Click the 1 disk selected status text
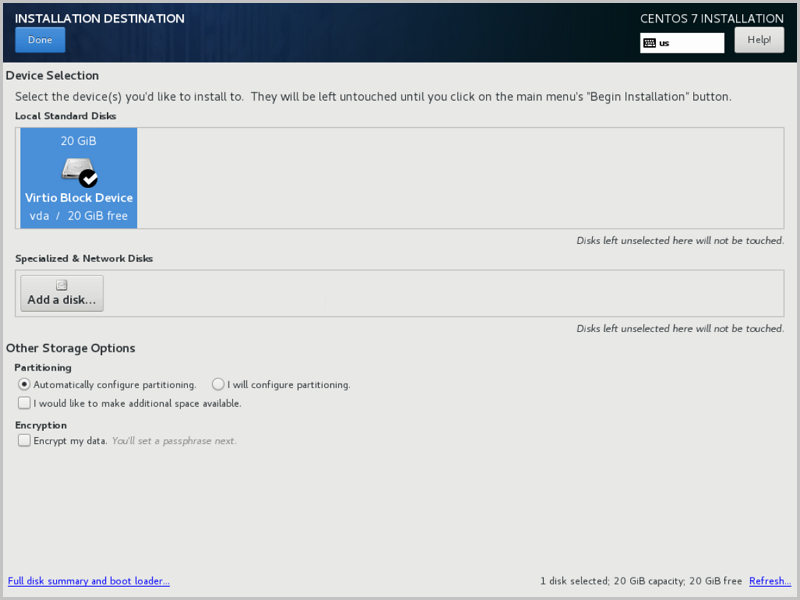 (x=640, y=581)
